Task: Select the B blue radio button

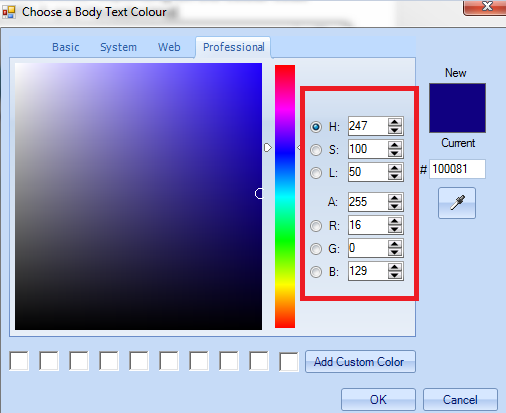Action: 316,272
